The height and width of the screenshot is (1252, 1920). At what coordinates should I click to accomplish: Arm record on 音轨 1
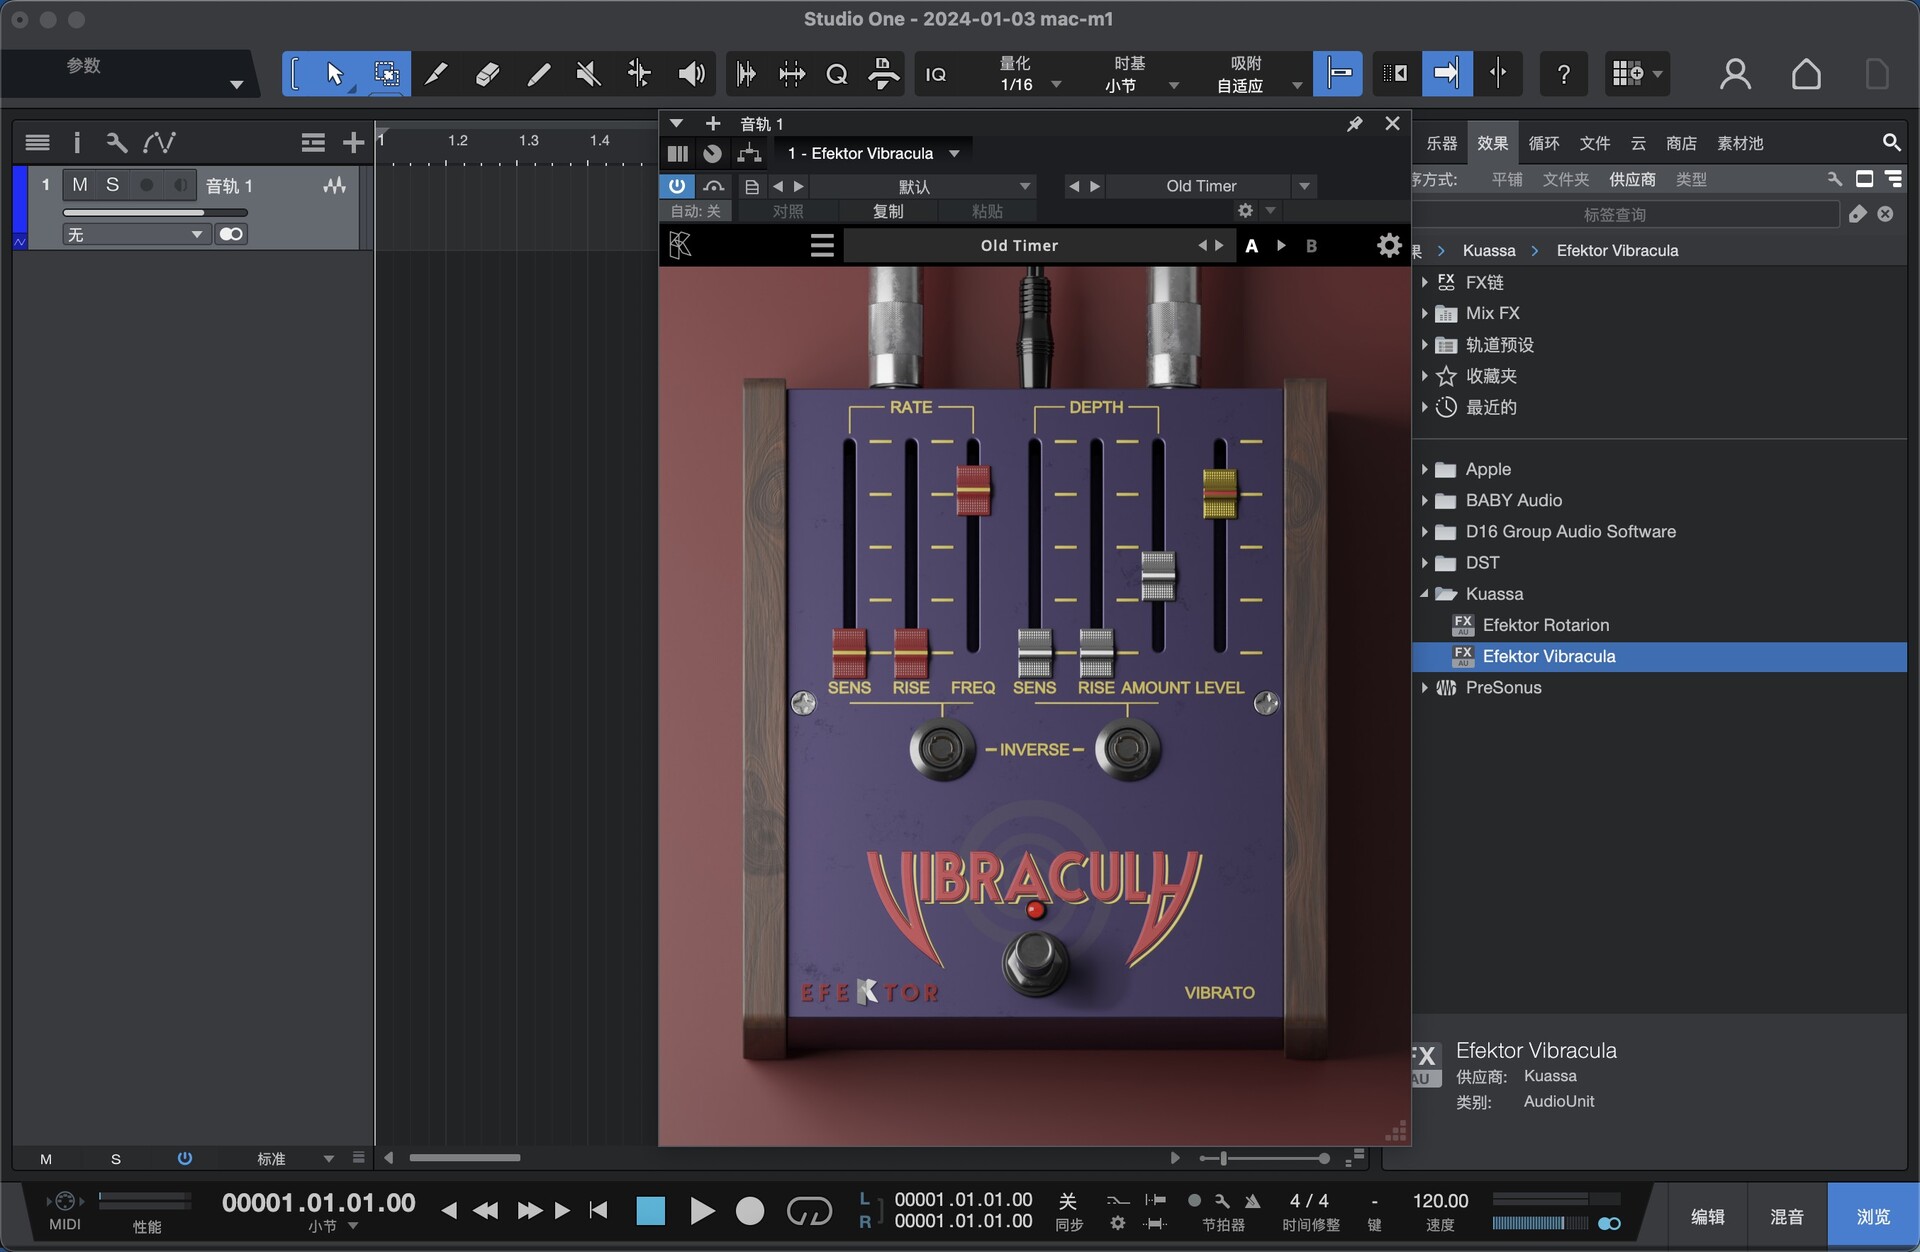[x=147, y=185]
